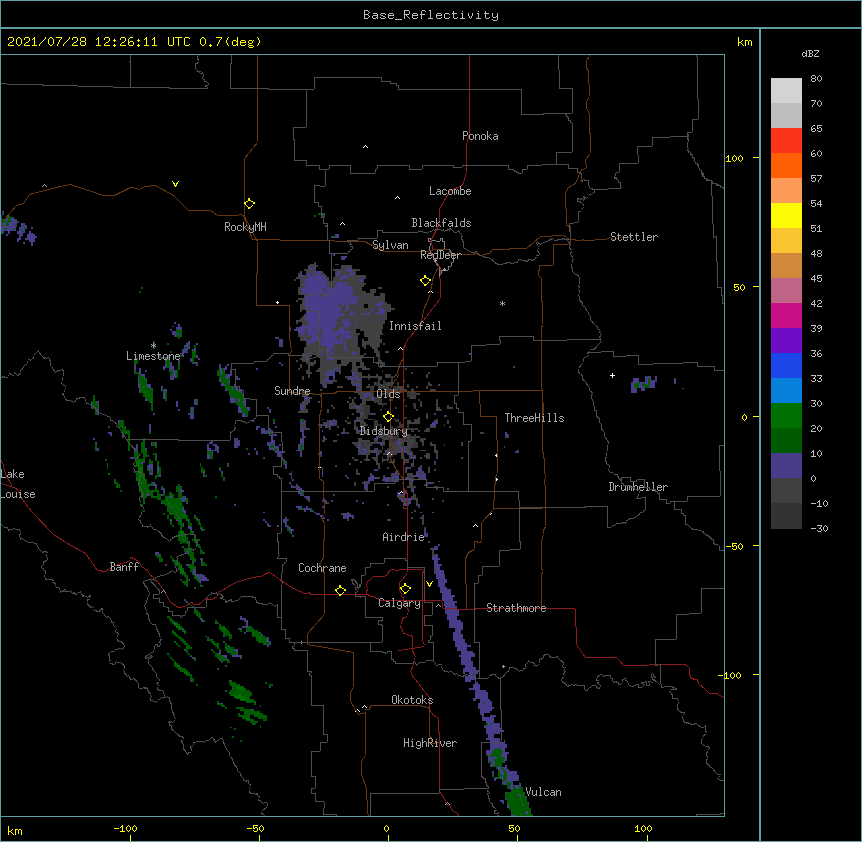Click the dBZ legend heading

pyautogui.click(x=810, y=53)
